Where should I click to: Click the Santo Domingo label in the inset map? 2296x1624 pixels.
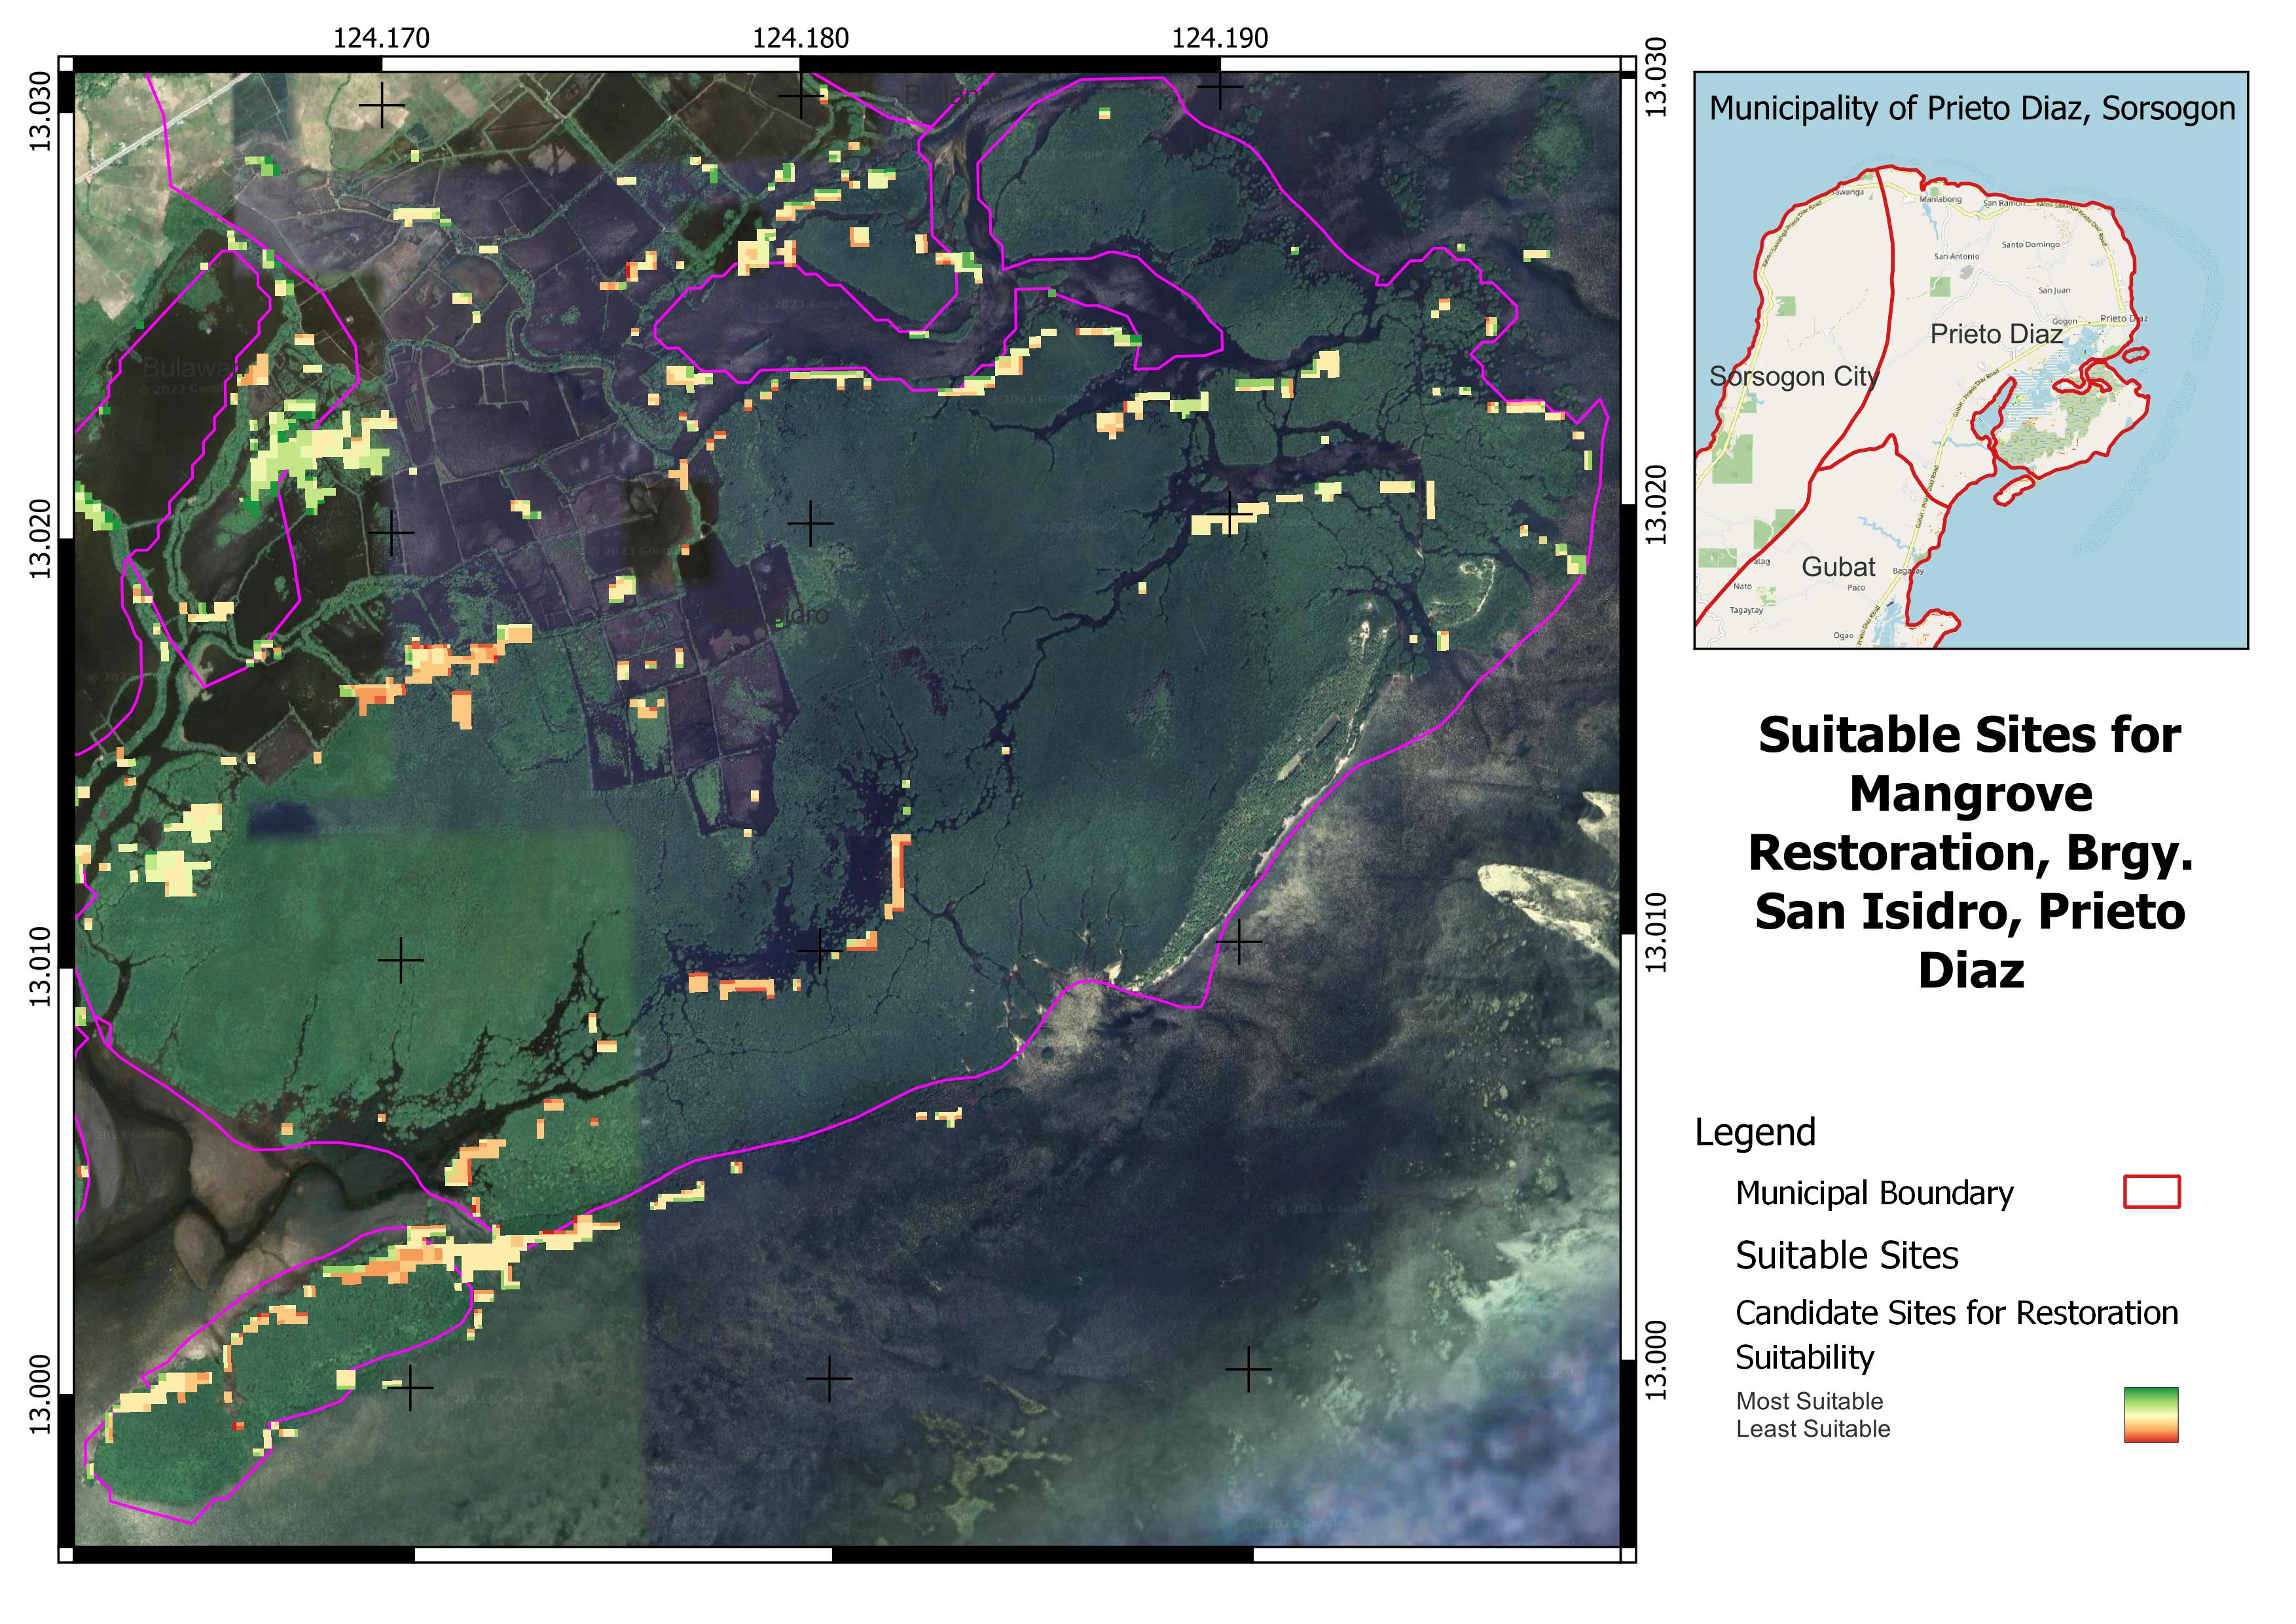2030,245
